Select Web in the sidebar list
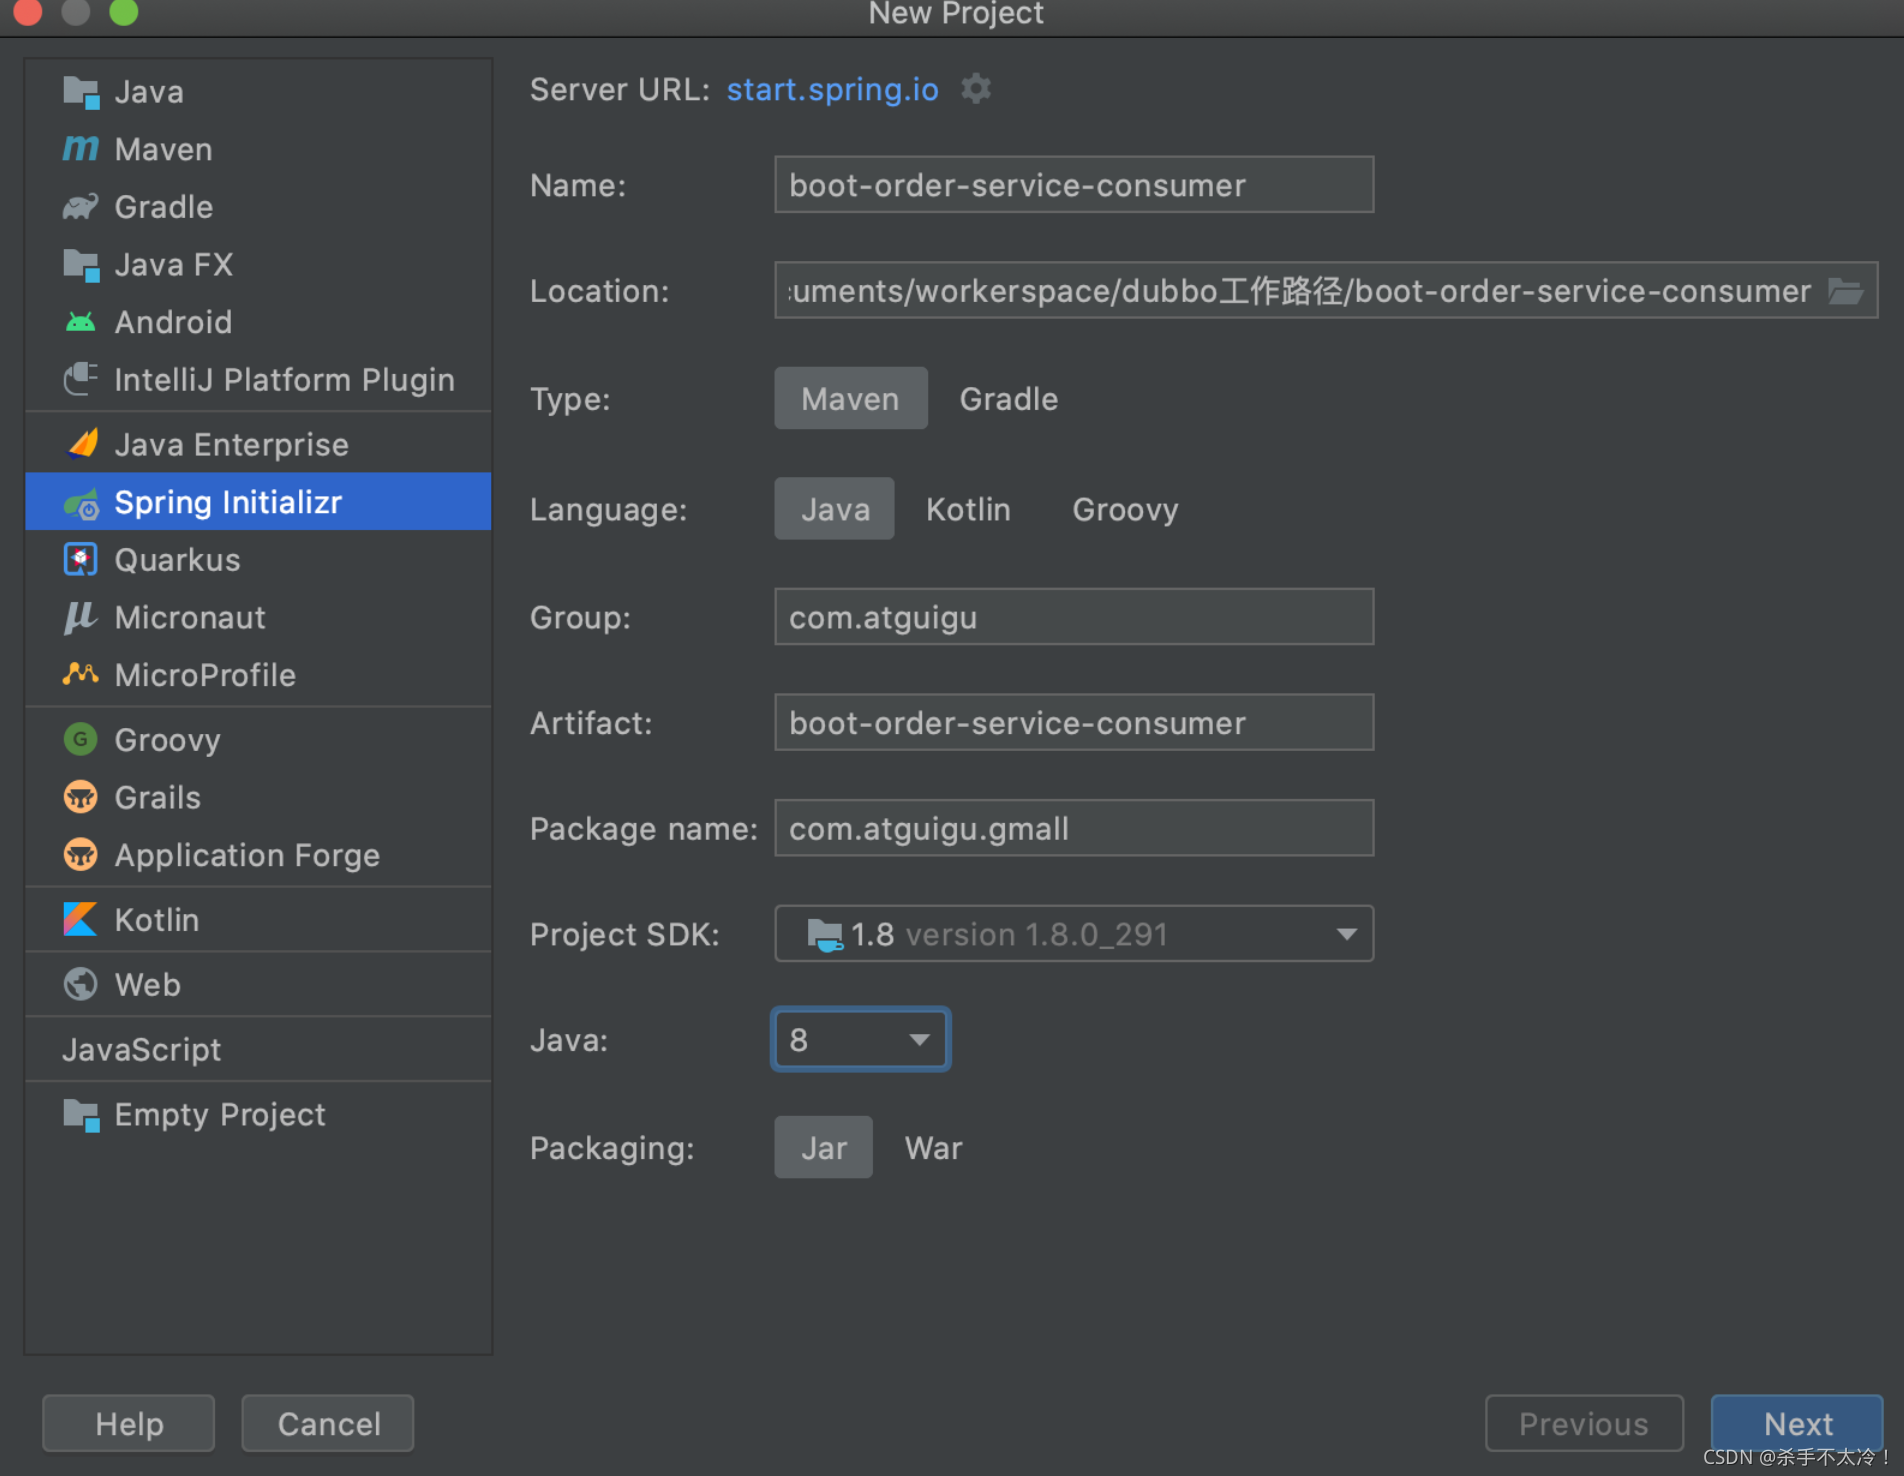The image size is (1904, 1476). click(258, 984)
